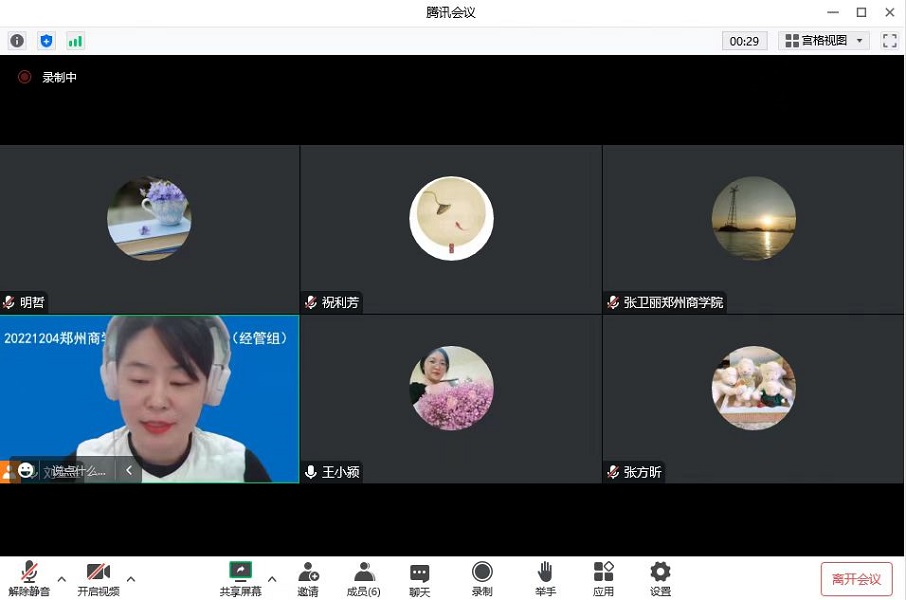Expand the video options arrow beside 开启视频
The width and height of the screenshot is (906, 600).
[x=131, y=579]
